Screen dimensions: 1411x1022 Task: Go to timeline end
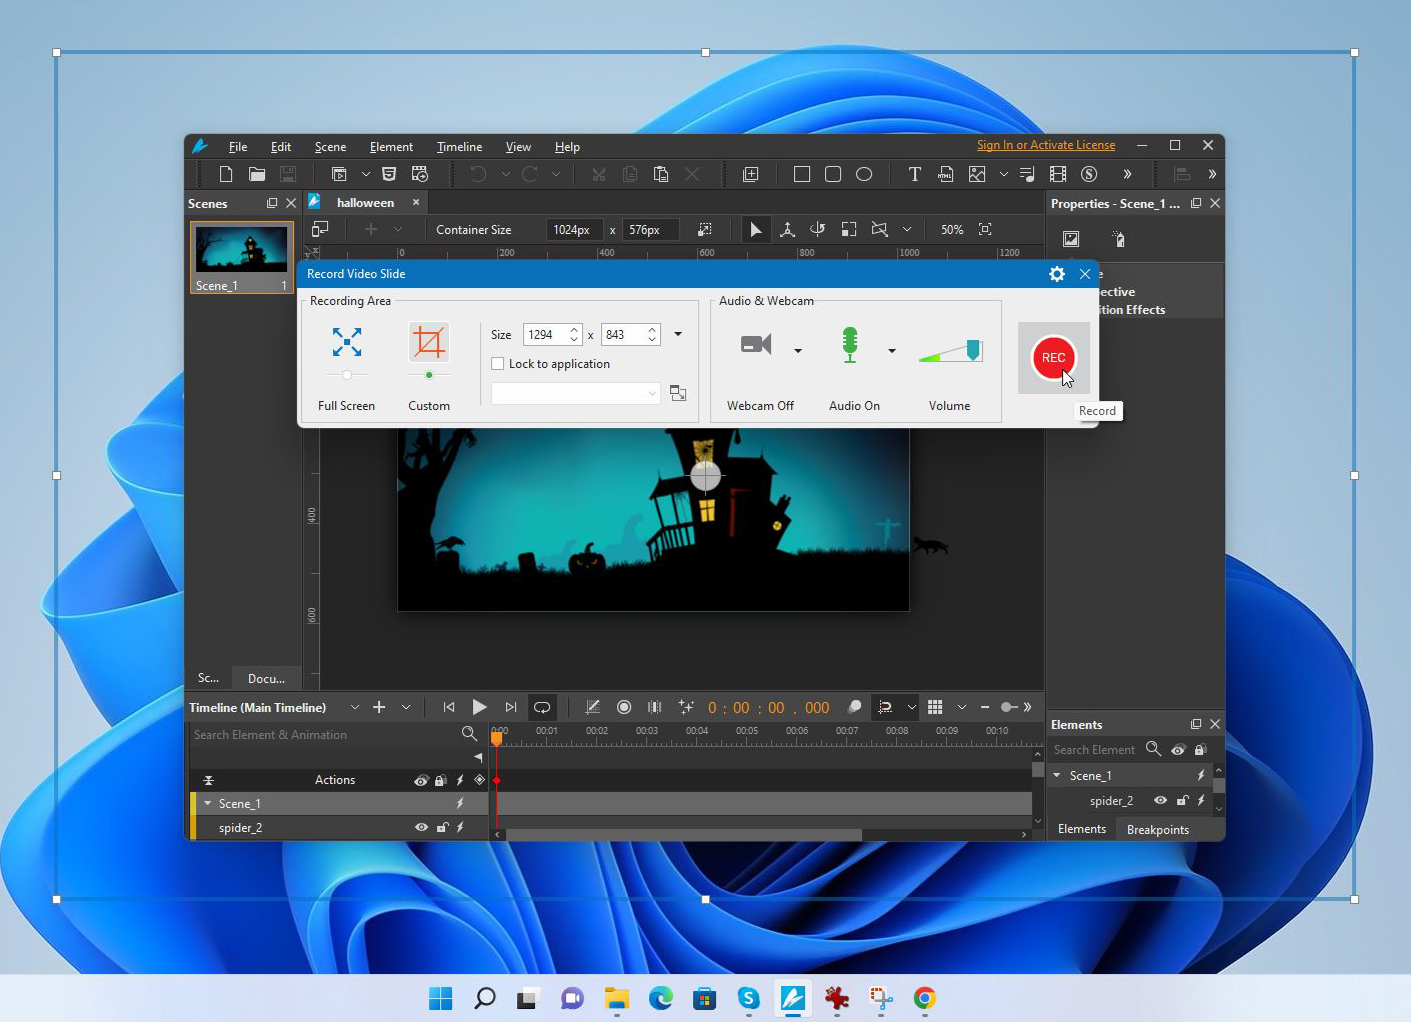click(x=511, y=707)
